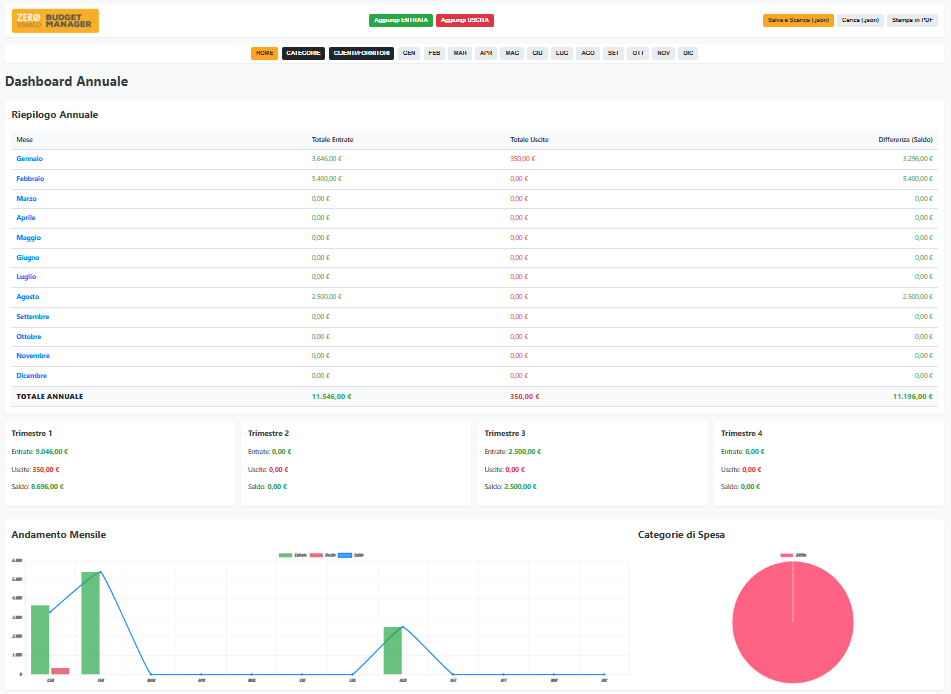This screenshot has height=694, width=951.
Task: Click the Zero Stanco Budget Manager logo
Action: coord(56,20)
